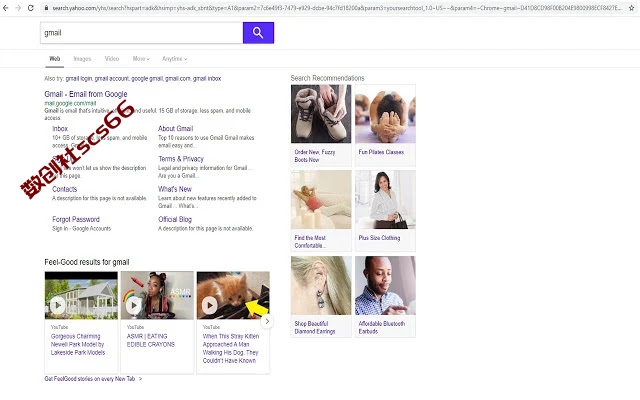The image size is (640, 400).
Task: Try the google gmail suggestion
Action: point(147,78)
